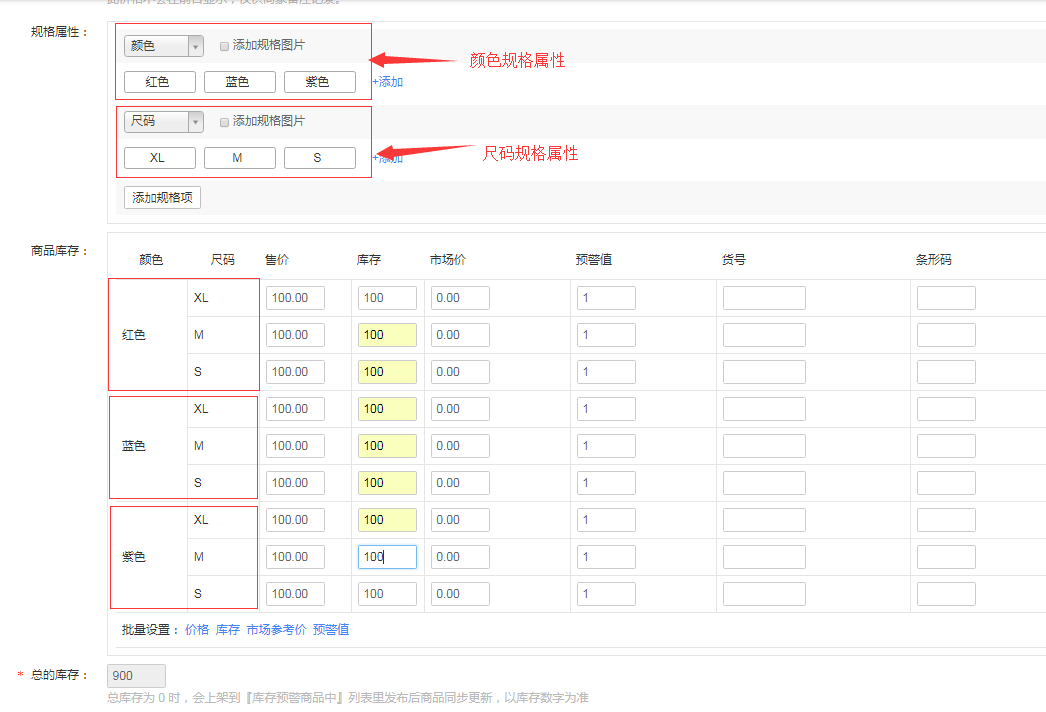Click the 市场价 column header

(x=448, y=260)
